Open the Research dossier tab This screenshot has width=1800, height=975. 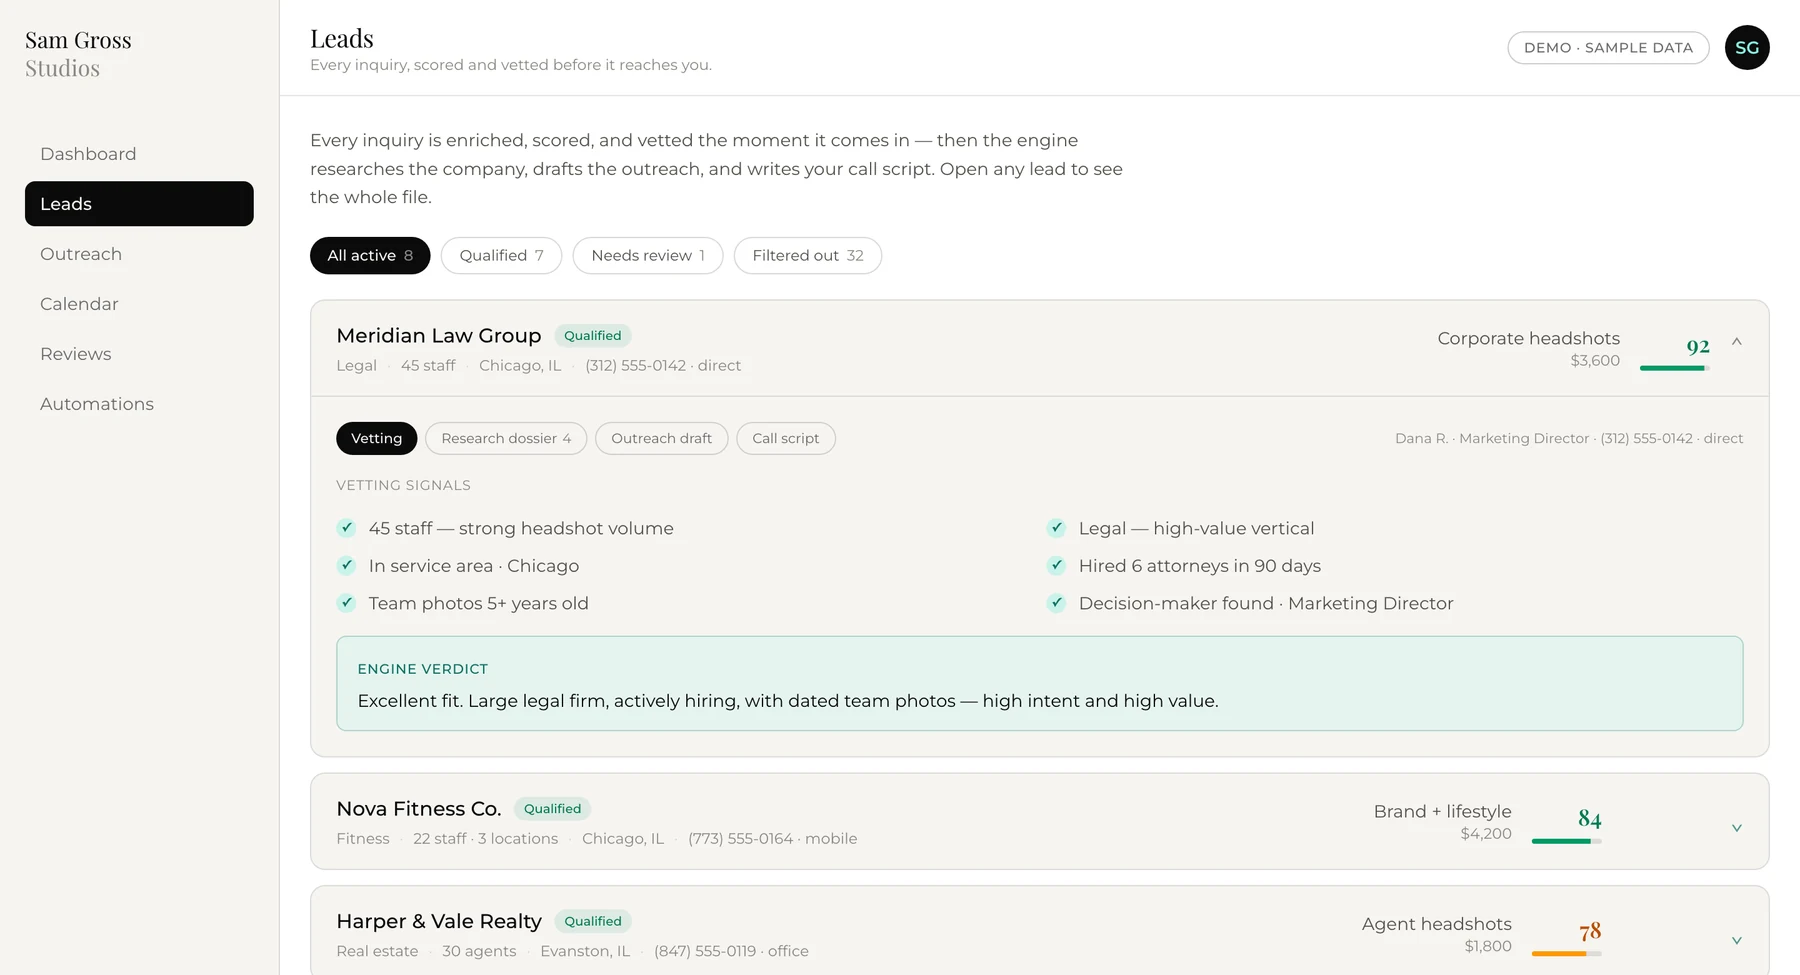pyautogui.click(x=506, y=439)
